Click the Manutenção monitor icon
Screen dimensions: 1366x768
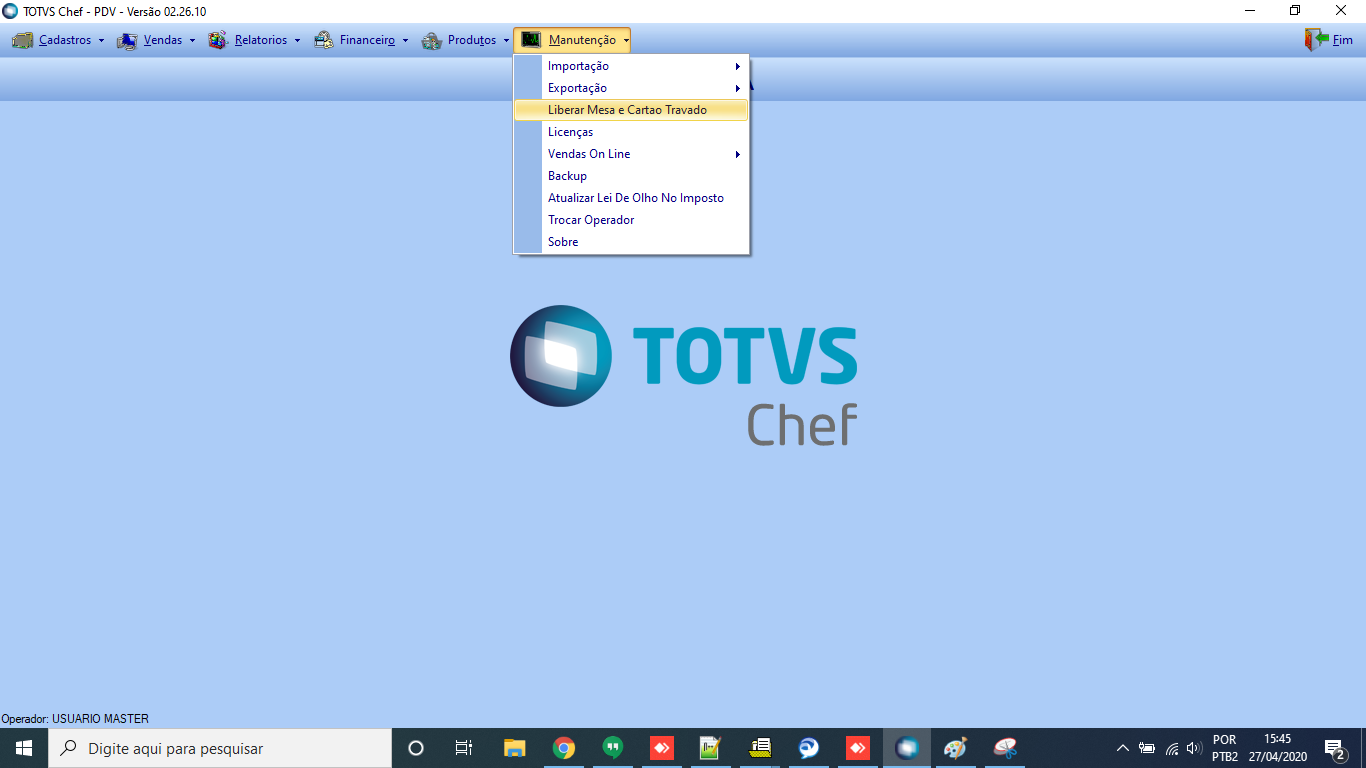point(531,40)
